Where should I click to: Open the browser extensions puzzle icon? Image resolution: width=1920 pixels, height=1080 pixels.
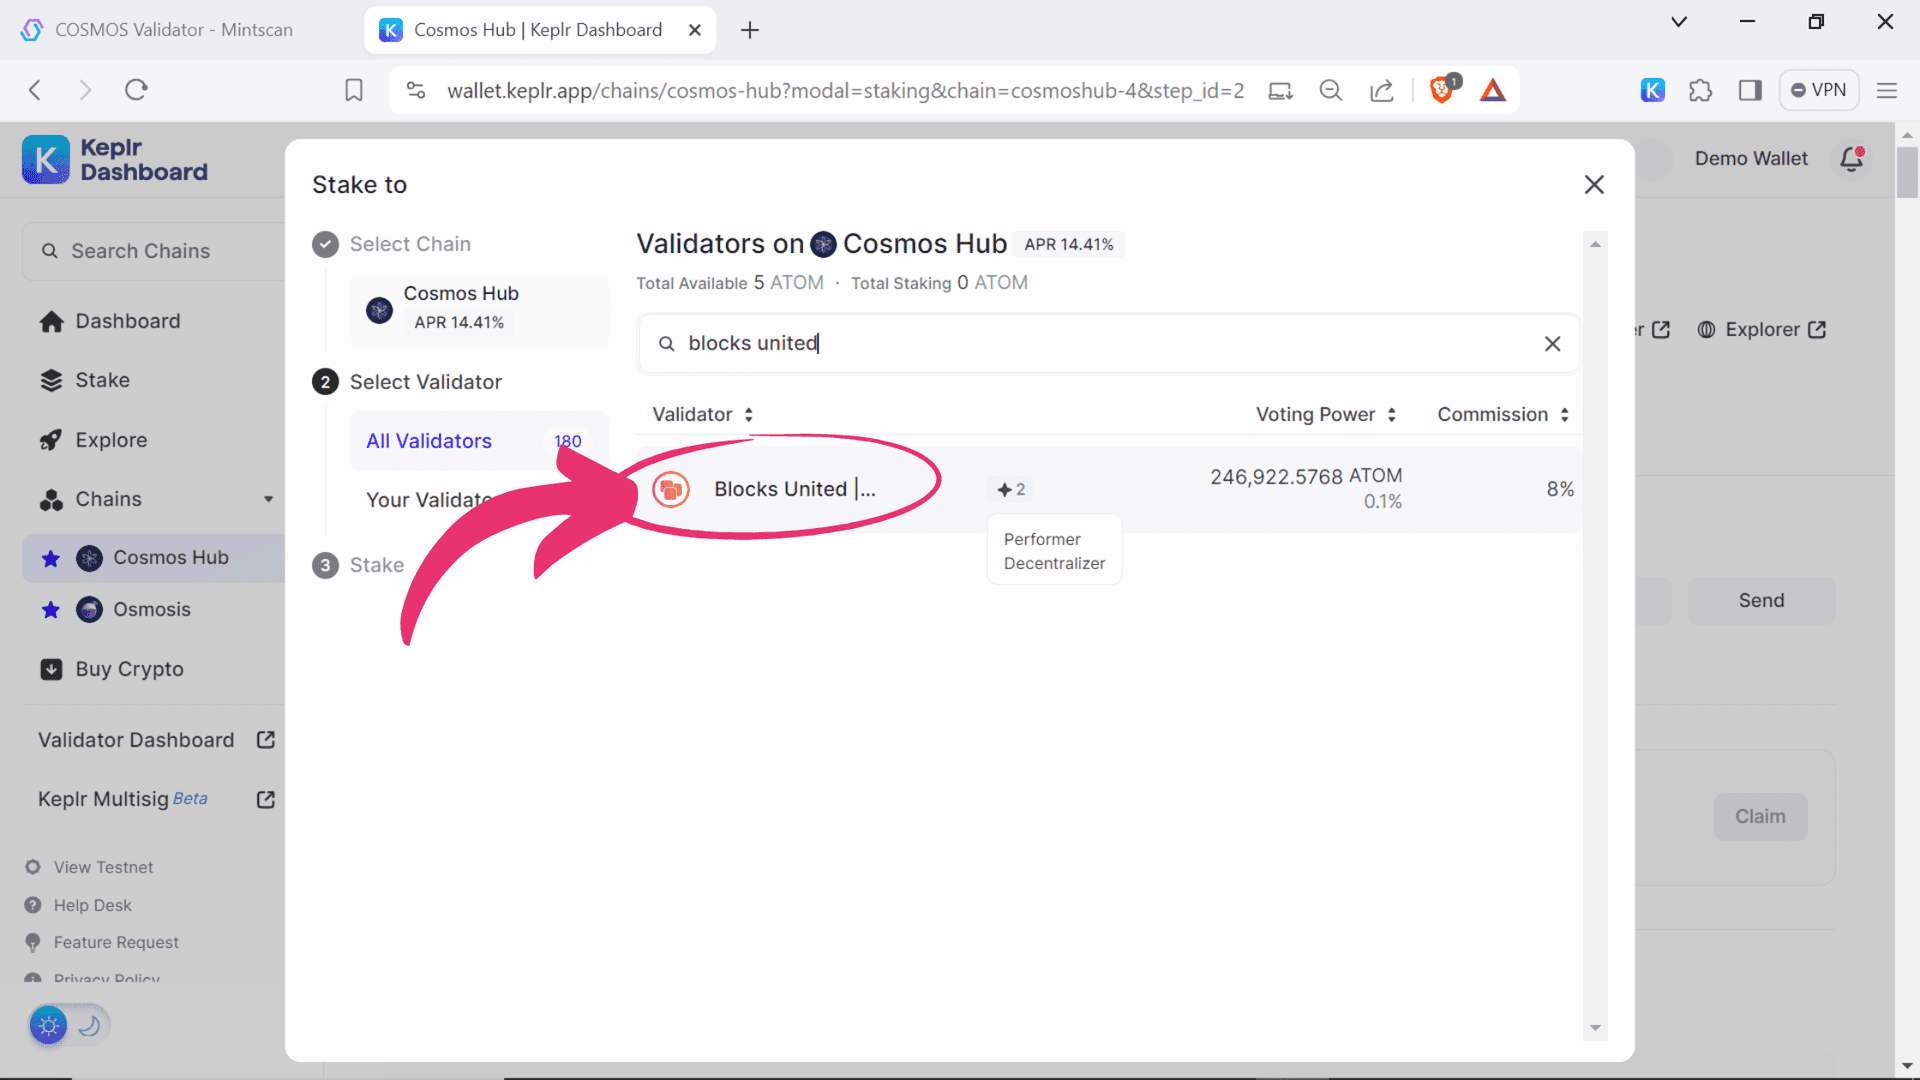pyautogui.click(x=1700, y=90)
